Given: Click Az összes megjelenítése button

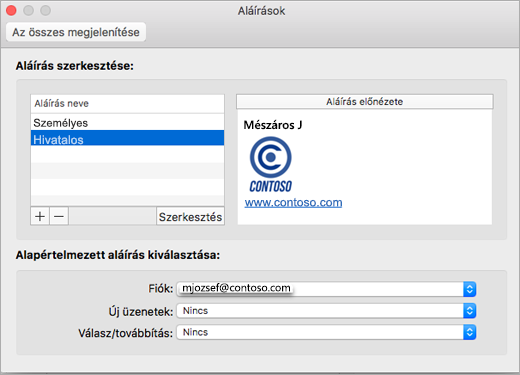Looking at the screenshot, I should click(76, 32).
